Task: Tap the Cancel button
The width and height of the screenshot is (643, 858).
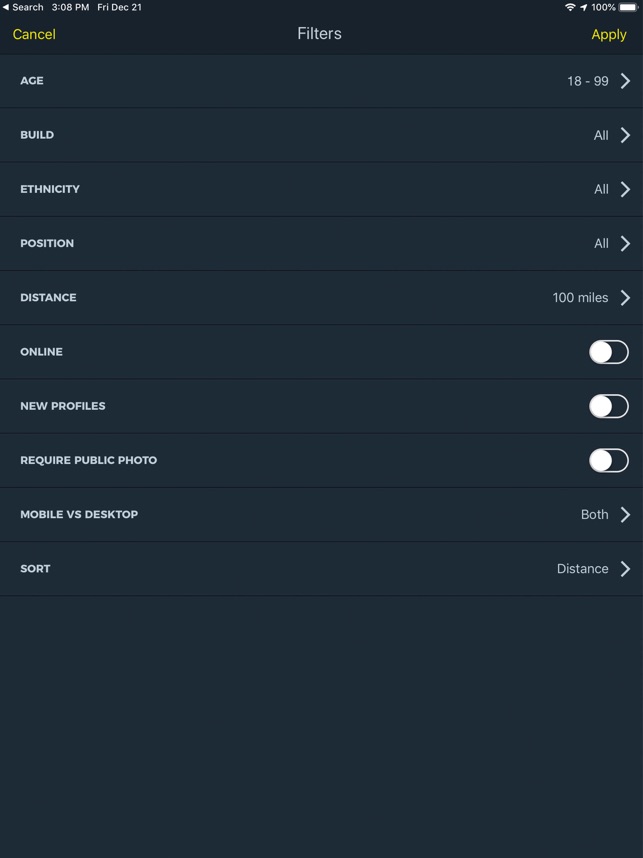Action: [34, 34]
